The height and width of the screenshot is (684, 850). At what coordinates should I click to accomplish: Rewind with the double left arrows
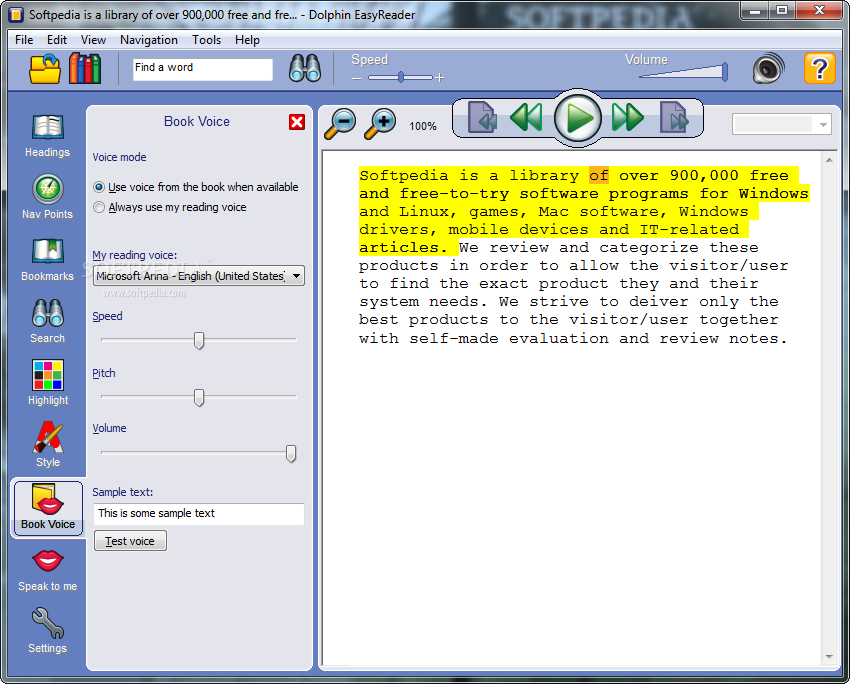tap(526, 117)
